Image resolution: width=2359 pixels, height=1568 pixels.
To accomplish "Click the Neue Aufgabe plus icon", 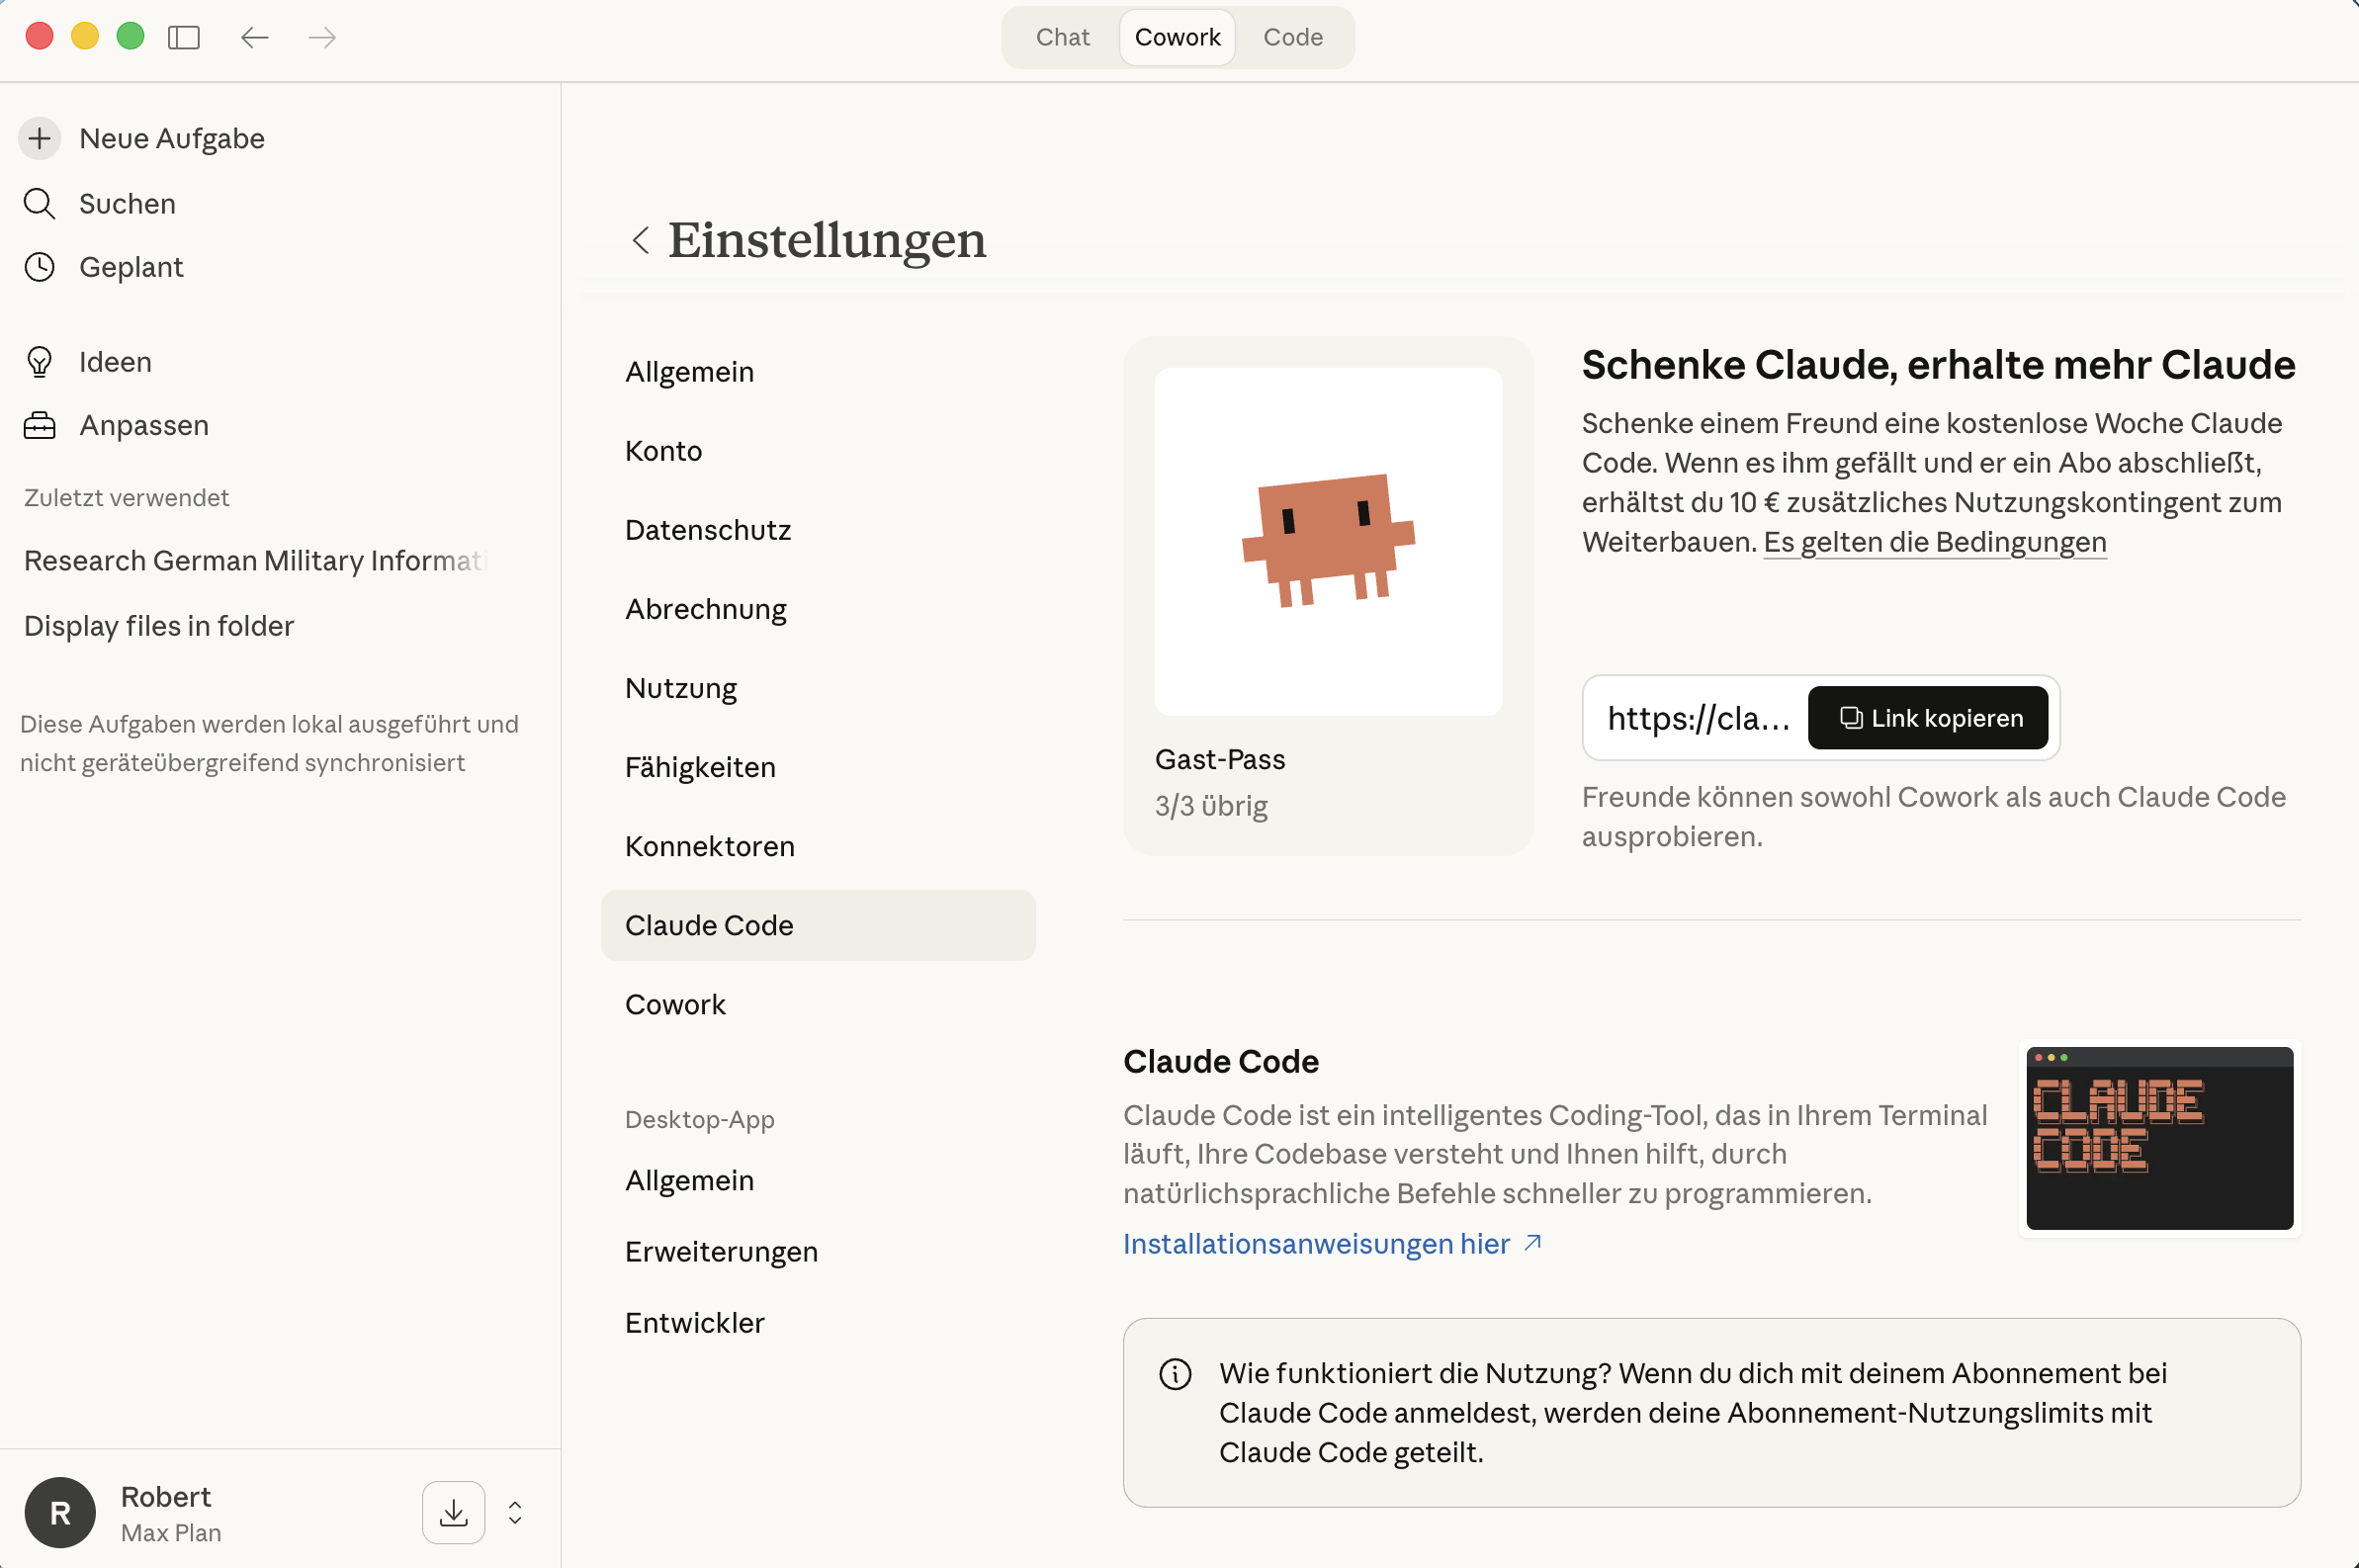I will 39,138.
